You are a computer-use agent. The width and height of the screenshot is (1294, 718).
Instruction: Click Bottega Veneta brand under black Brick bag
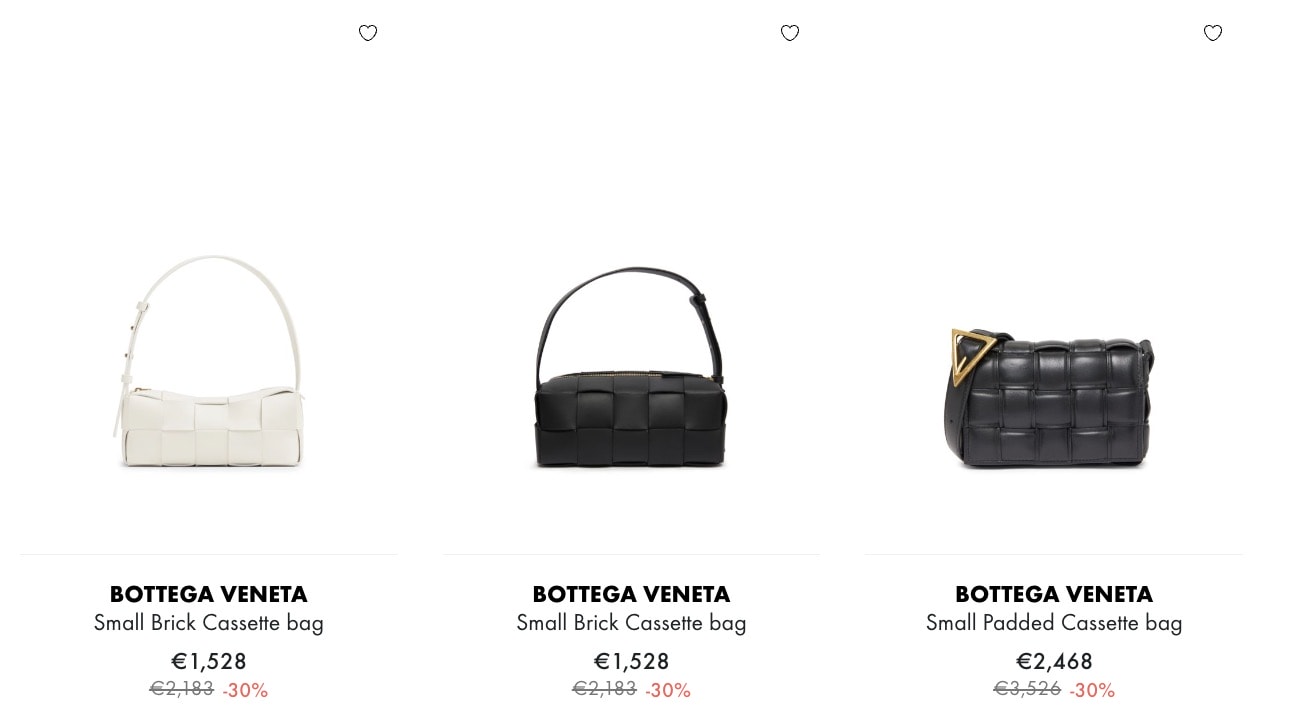point(631,594)
